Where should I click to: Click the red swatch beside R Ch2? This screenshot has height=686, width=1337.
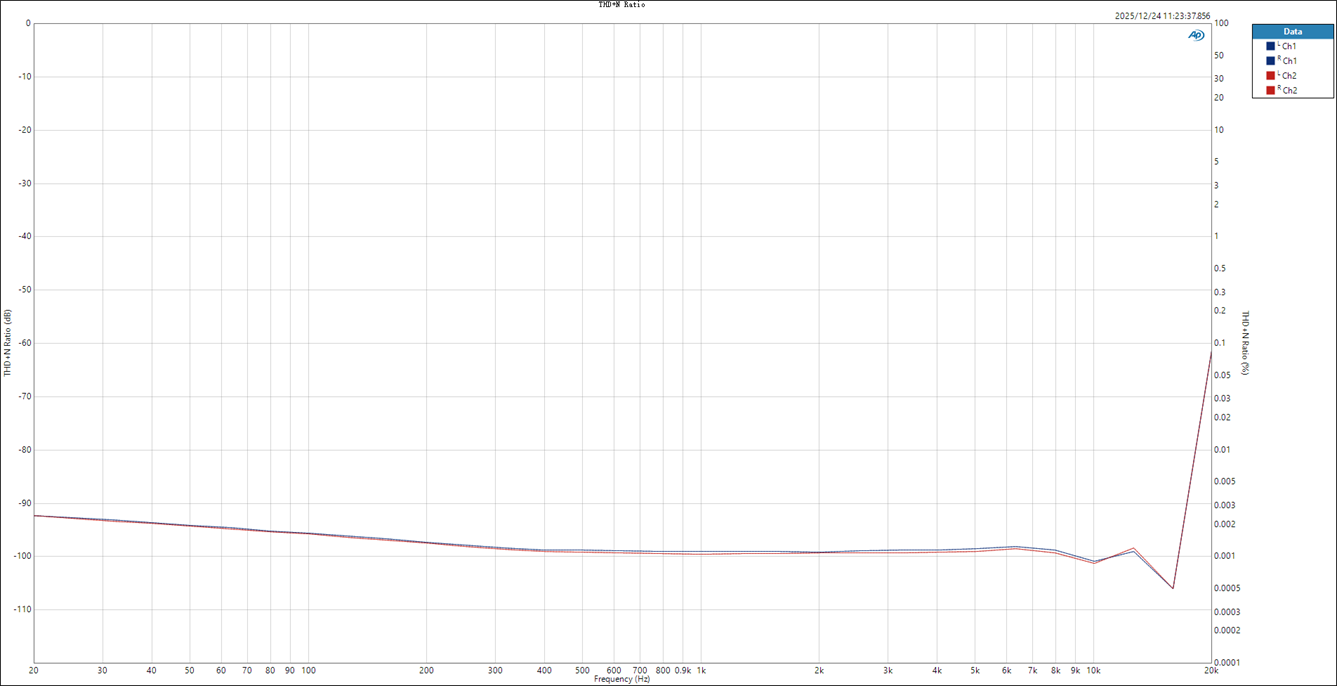coord(1270,90)
